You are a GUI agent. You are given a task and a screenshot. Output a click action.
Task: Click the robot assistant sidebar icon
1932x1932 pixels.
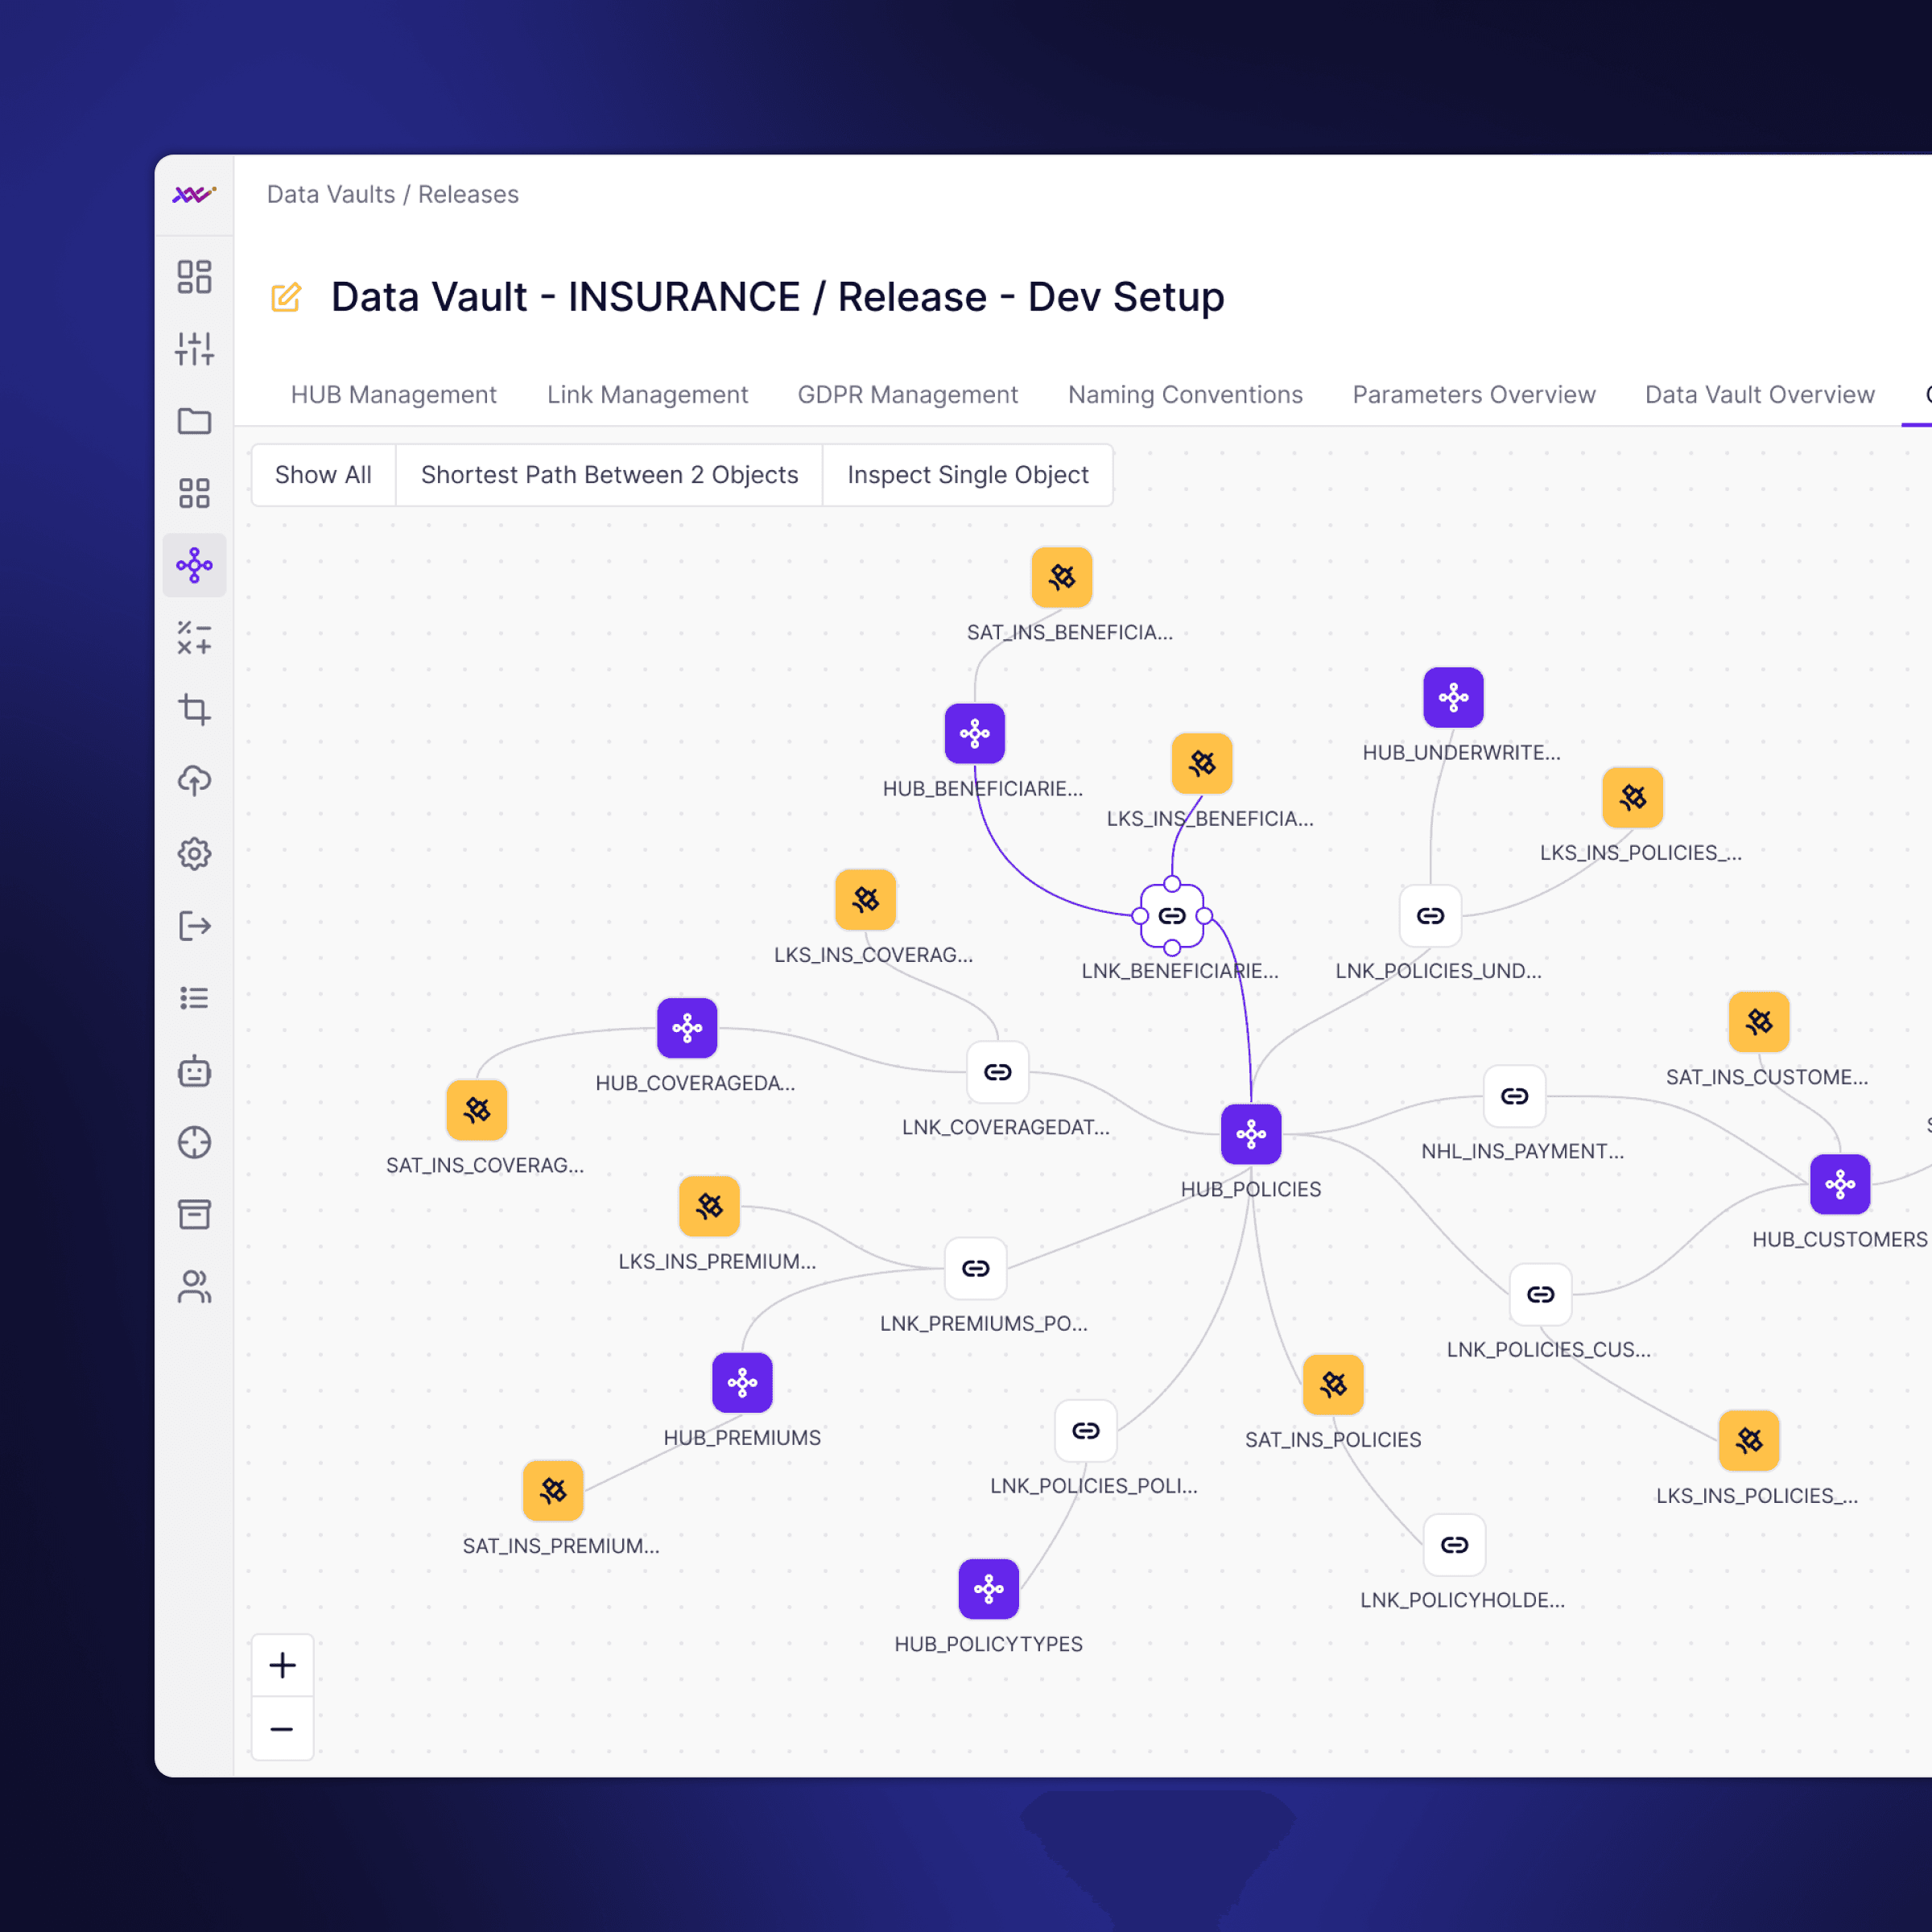(194, 1071)
